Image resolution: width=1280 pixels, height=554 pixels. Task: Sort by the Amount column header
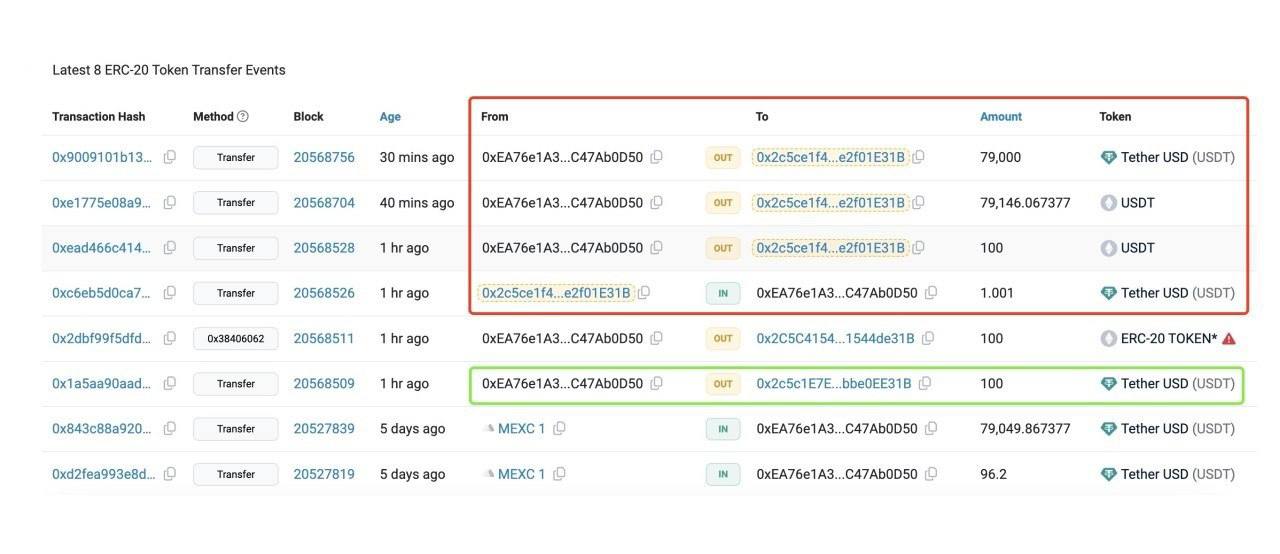(1000, 117)
